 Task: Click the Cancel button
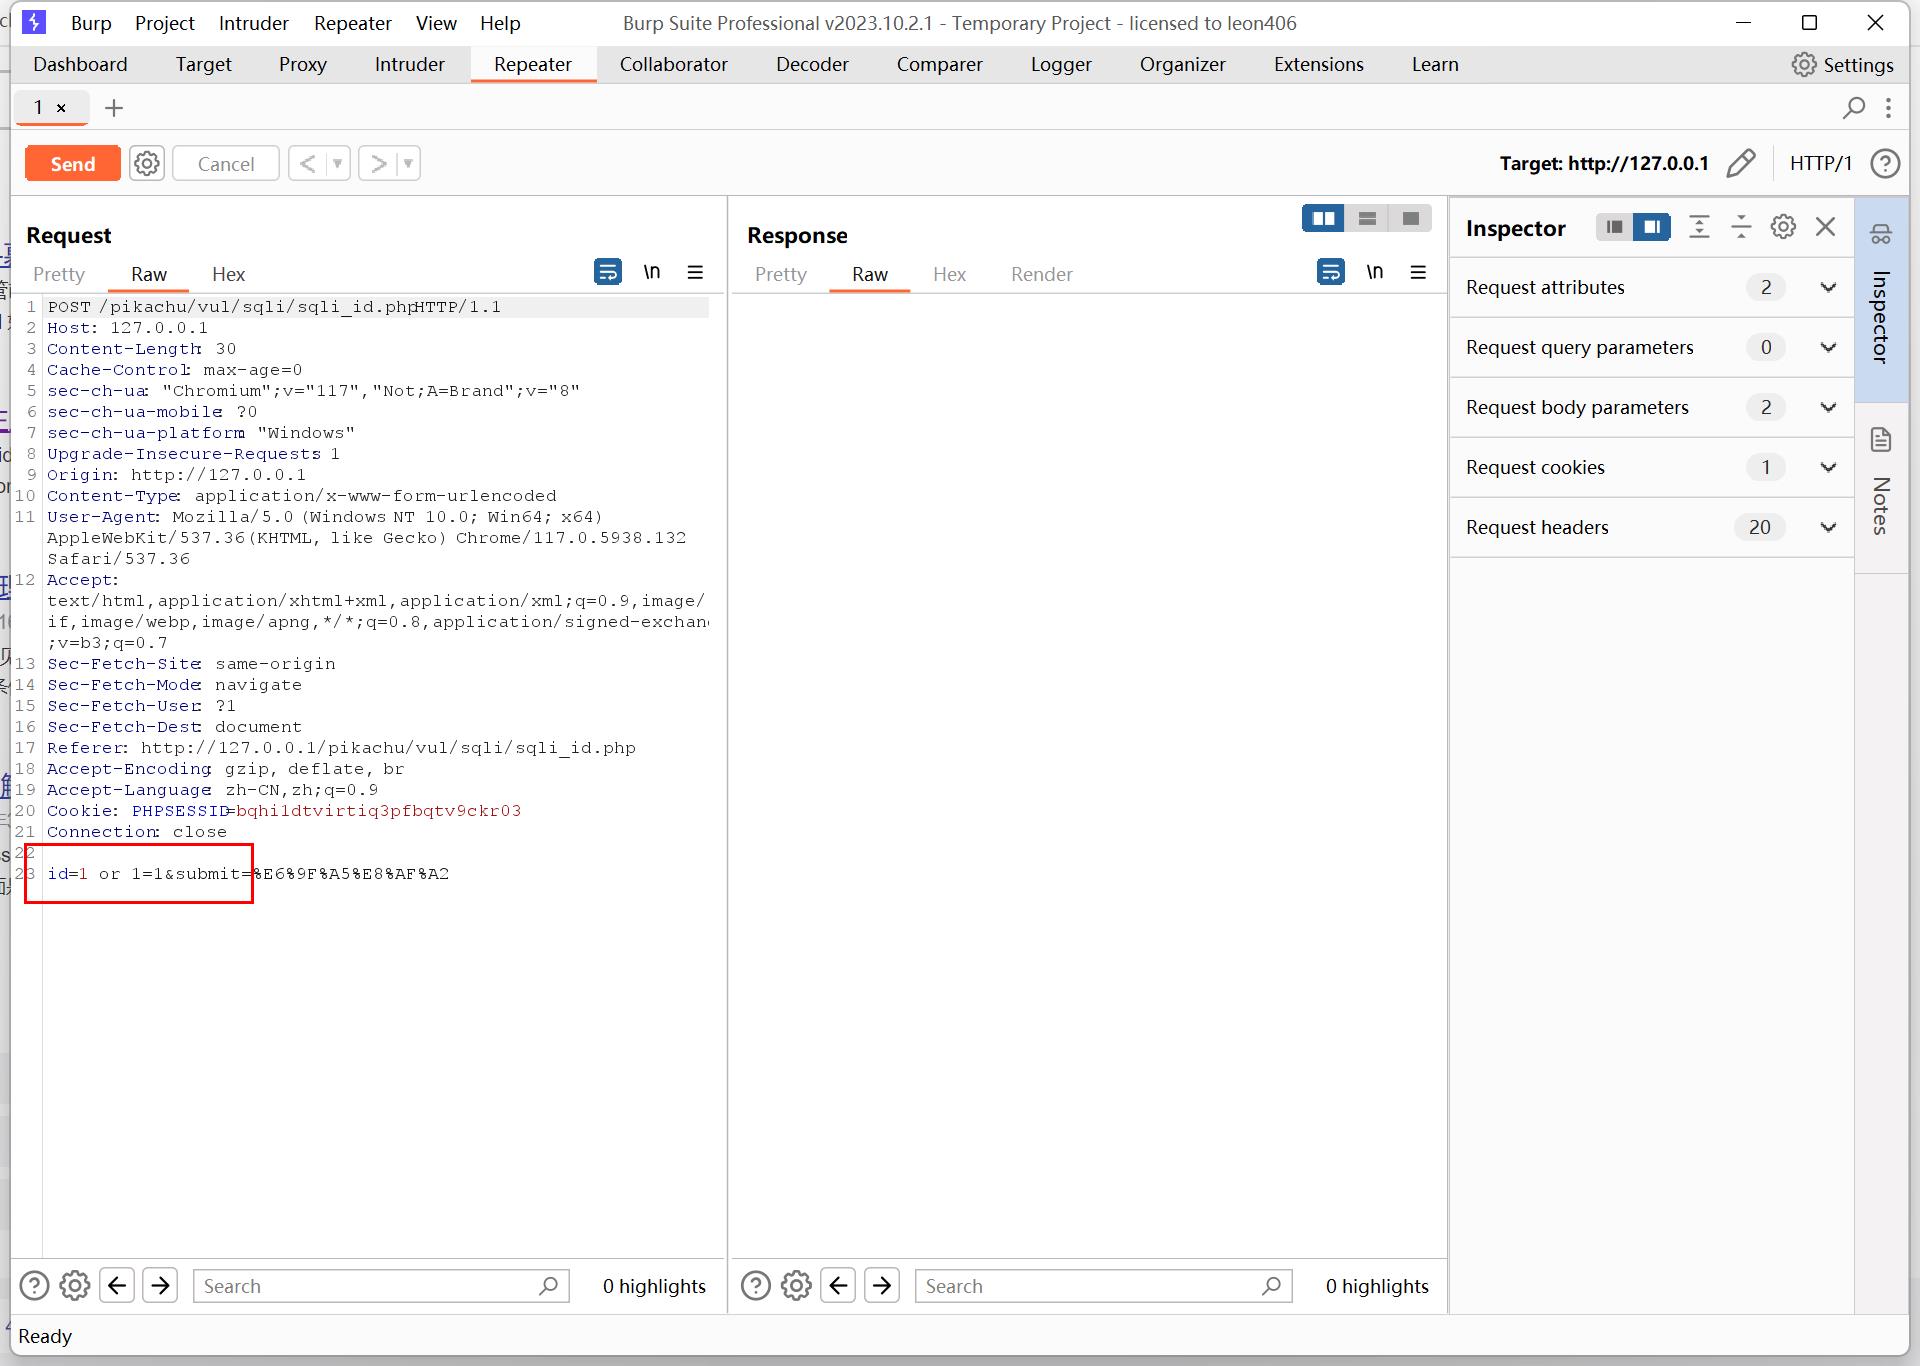[225, 164]
